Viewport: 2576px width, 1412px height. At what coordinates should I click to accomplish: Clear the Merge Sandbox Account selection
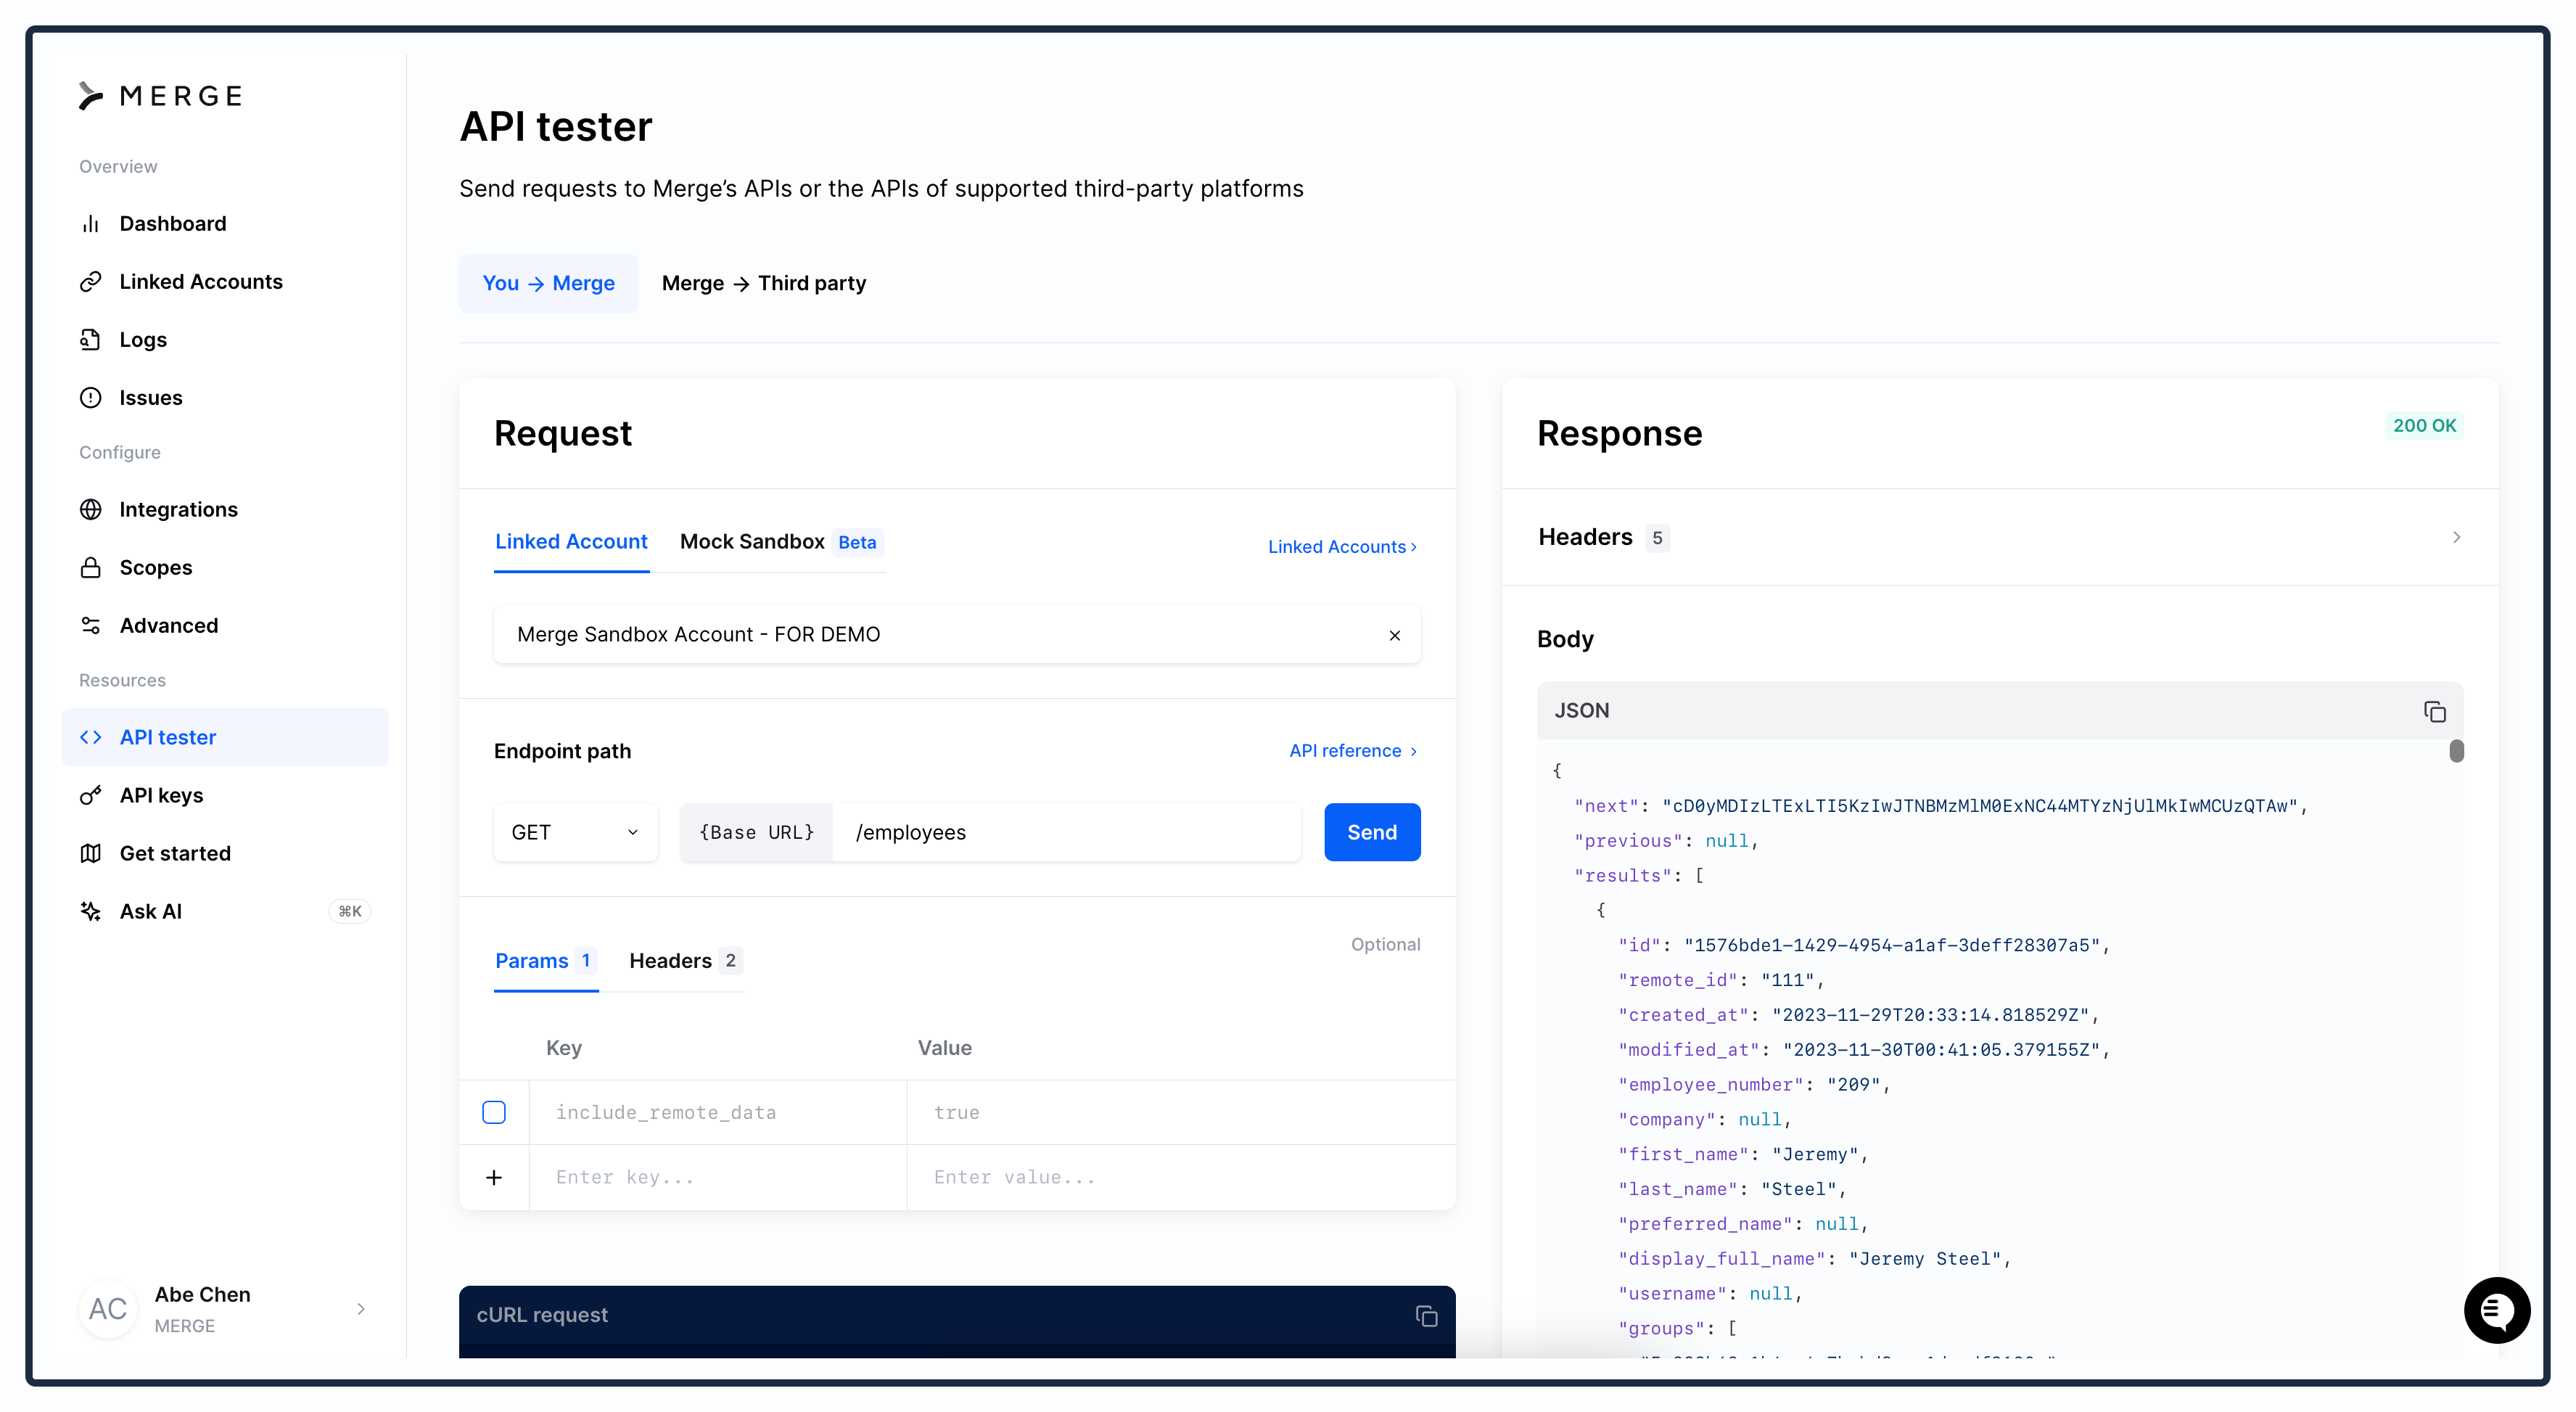(x=1394, y=636)
